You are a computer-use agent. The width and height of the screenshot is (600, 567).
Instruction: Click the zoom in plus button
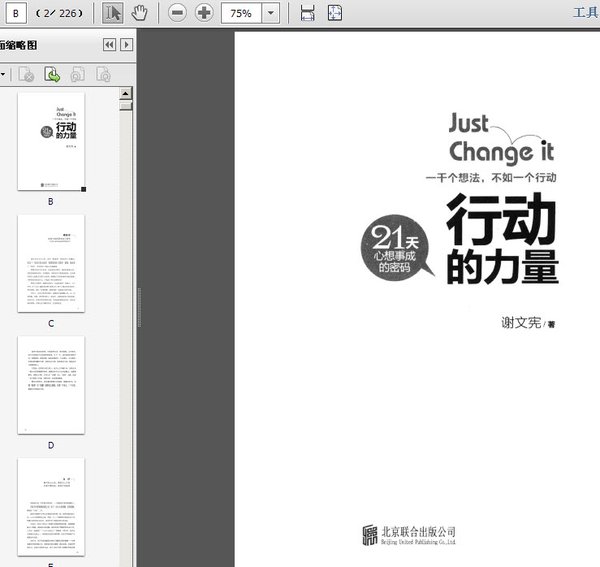pos(204,13)
